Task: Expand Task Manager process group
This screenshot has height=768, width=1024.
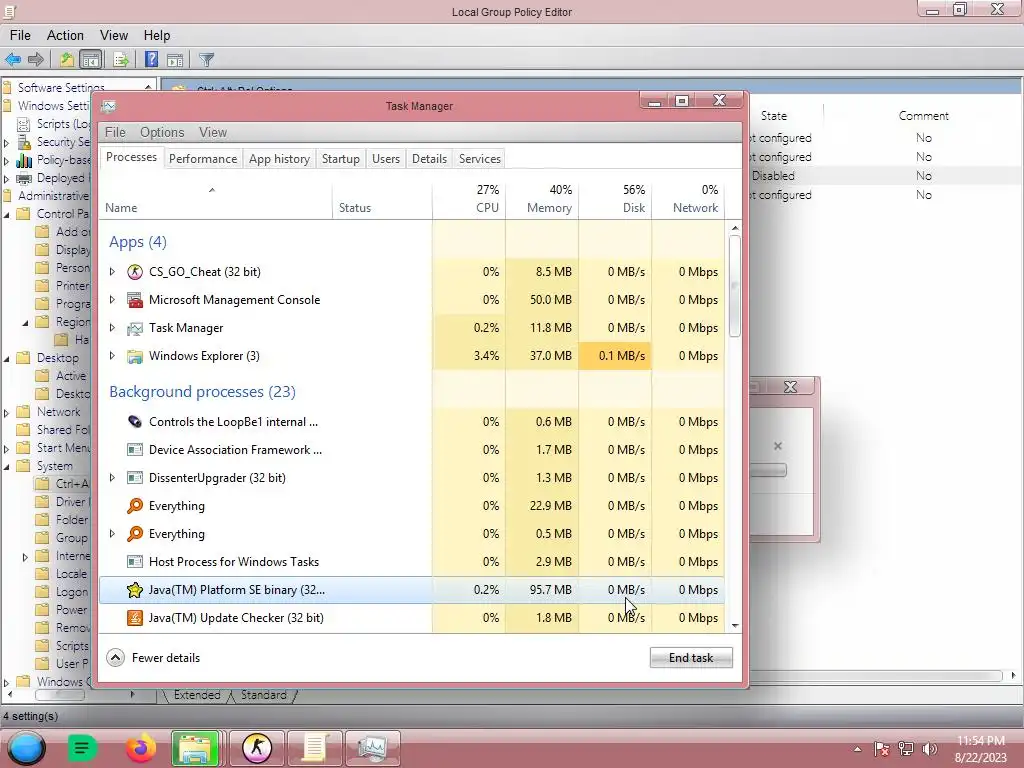Action: 112,328
